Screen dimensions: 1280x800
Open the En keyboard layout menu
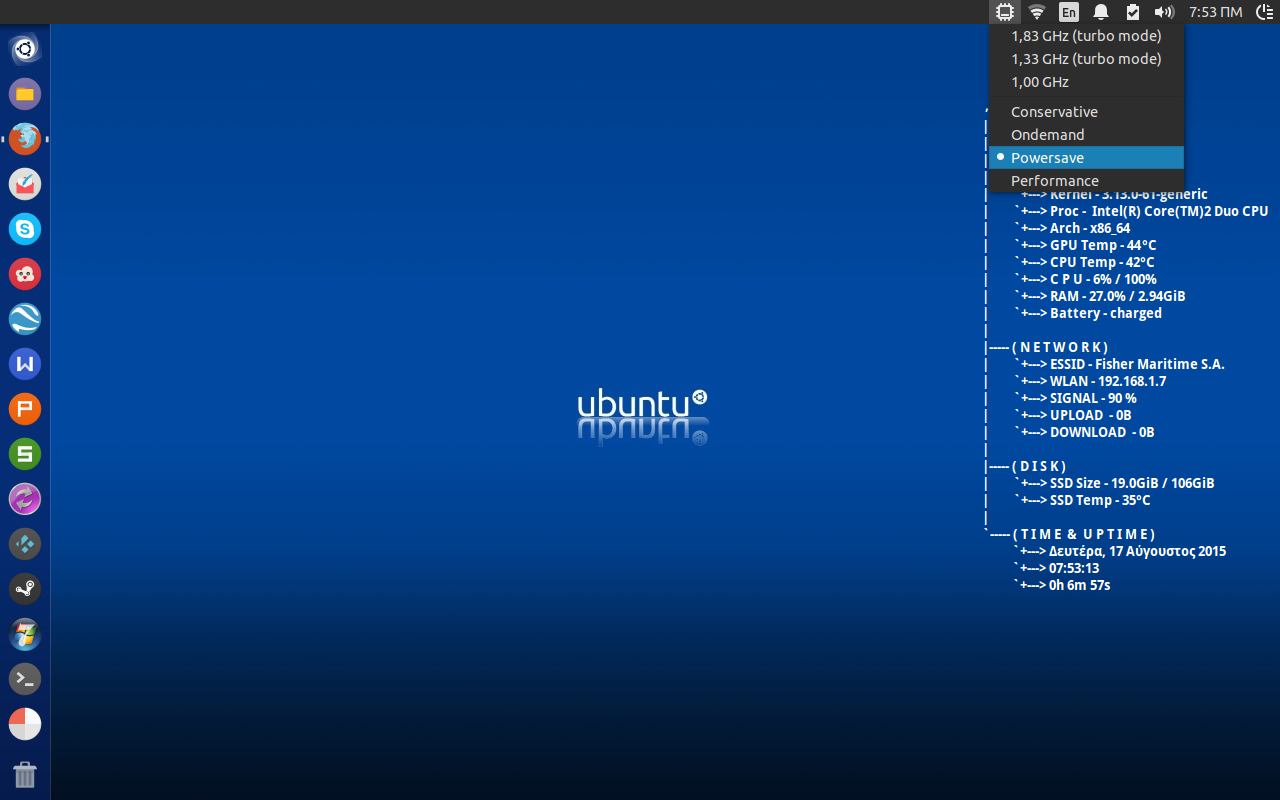pyautogui.click(x=1069, y=12)
